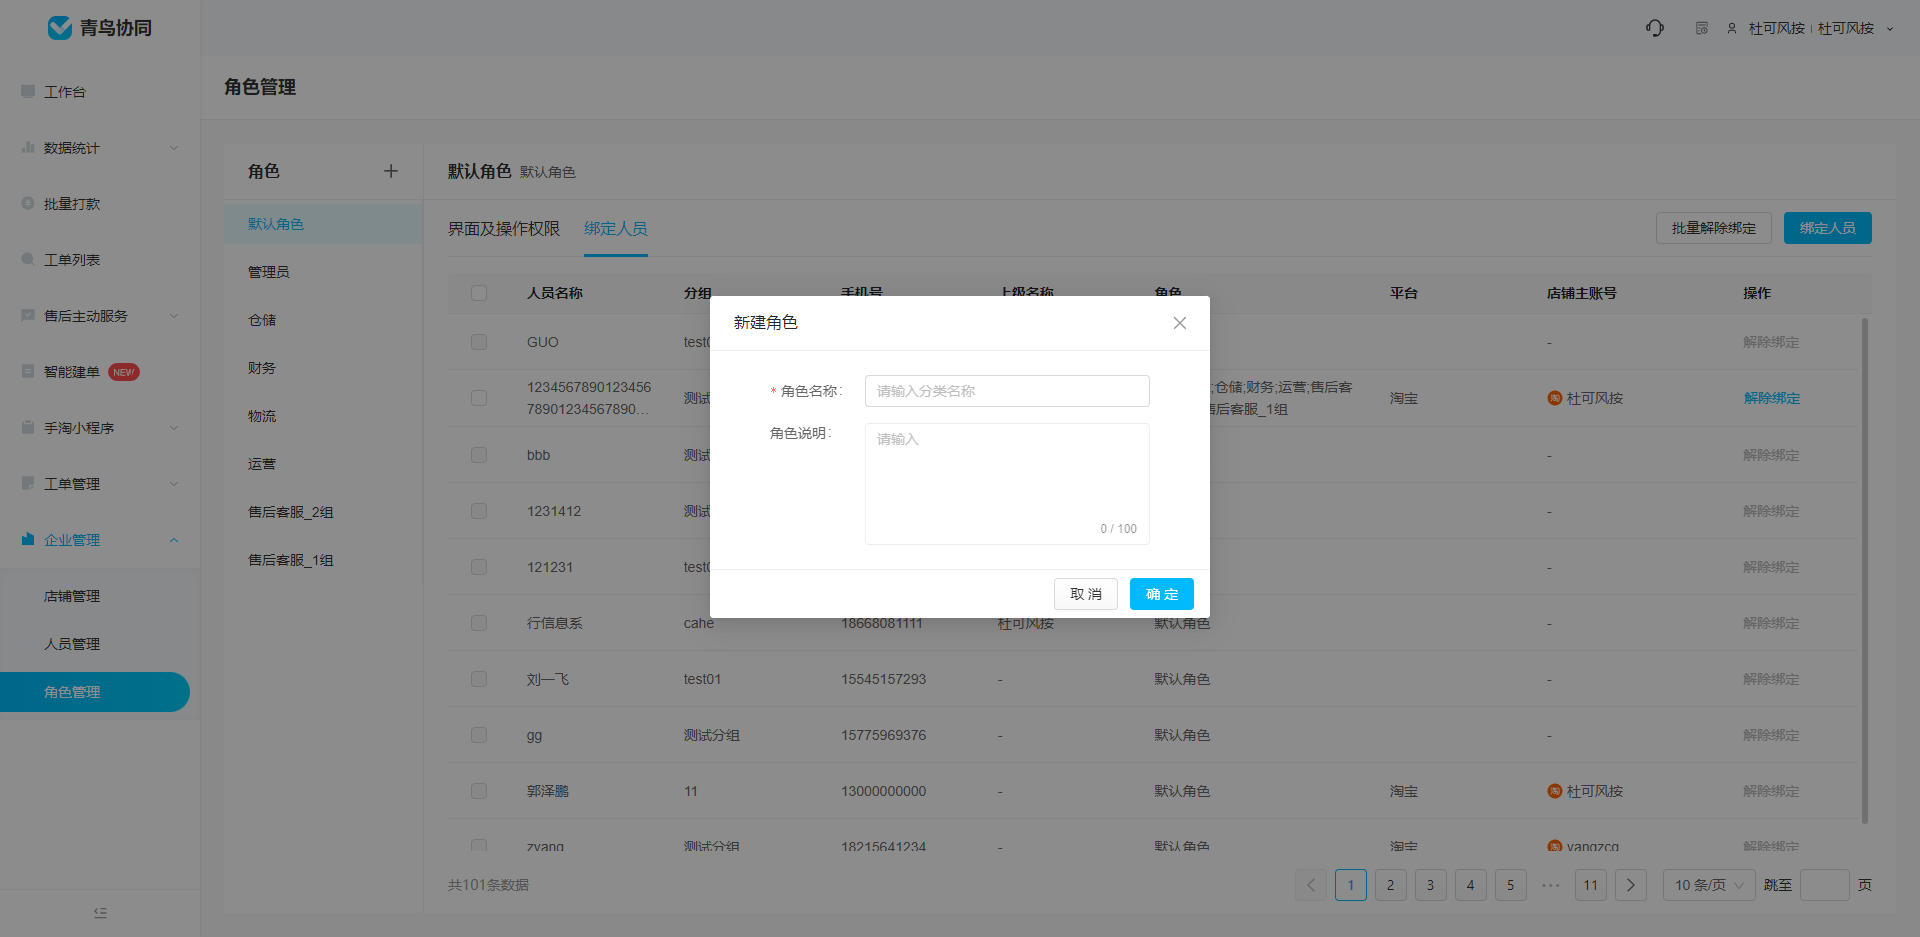The height and width of the screenshot is (937, 1920).
Task: Expand the 工单管理 menu chevron
Action: tap(174, 484)
